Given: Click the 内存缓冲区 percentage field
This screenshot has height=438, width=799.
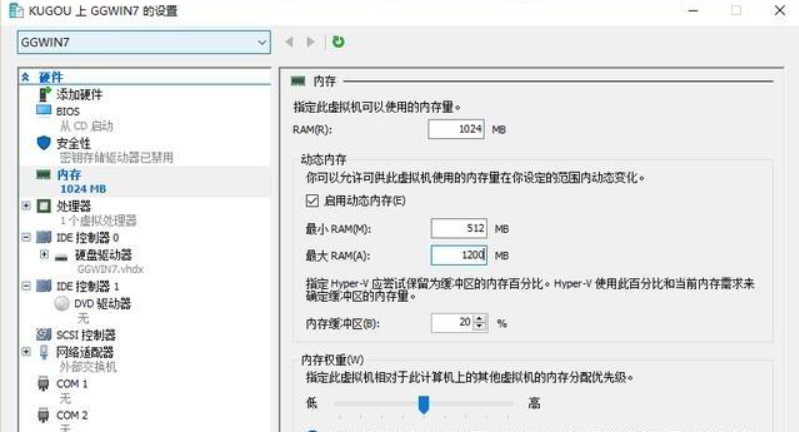Looking at the screenshot, I should click(x=452, y=323).
